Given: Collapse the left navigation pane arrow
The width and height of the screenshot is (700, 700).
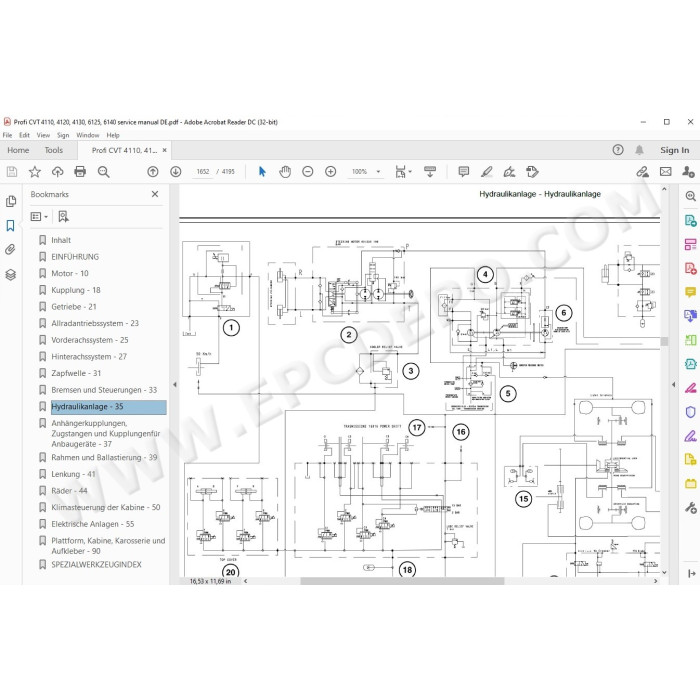Looking at the screenshot, I should (175, 384).
